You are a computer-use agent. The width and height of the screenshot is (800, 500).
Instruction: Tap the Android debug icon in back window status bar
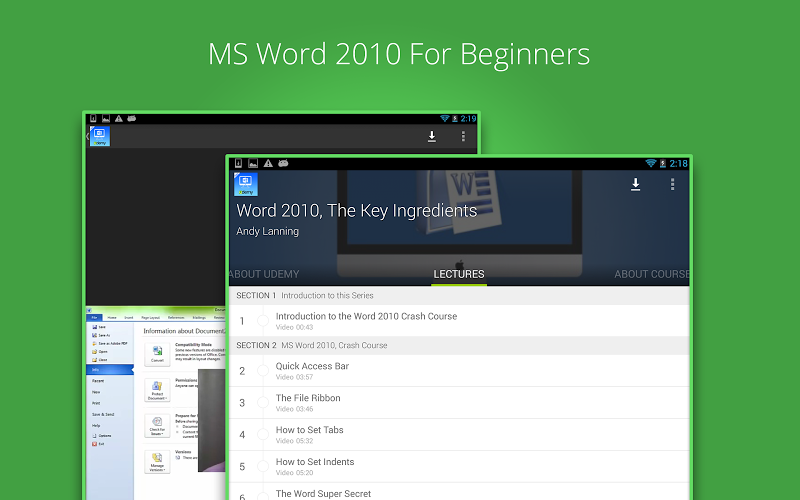pyautogui.click(x=131, y=118)
